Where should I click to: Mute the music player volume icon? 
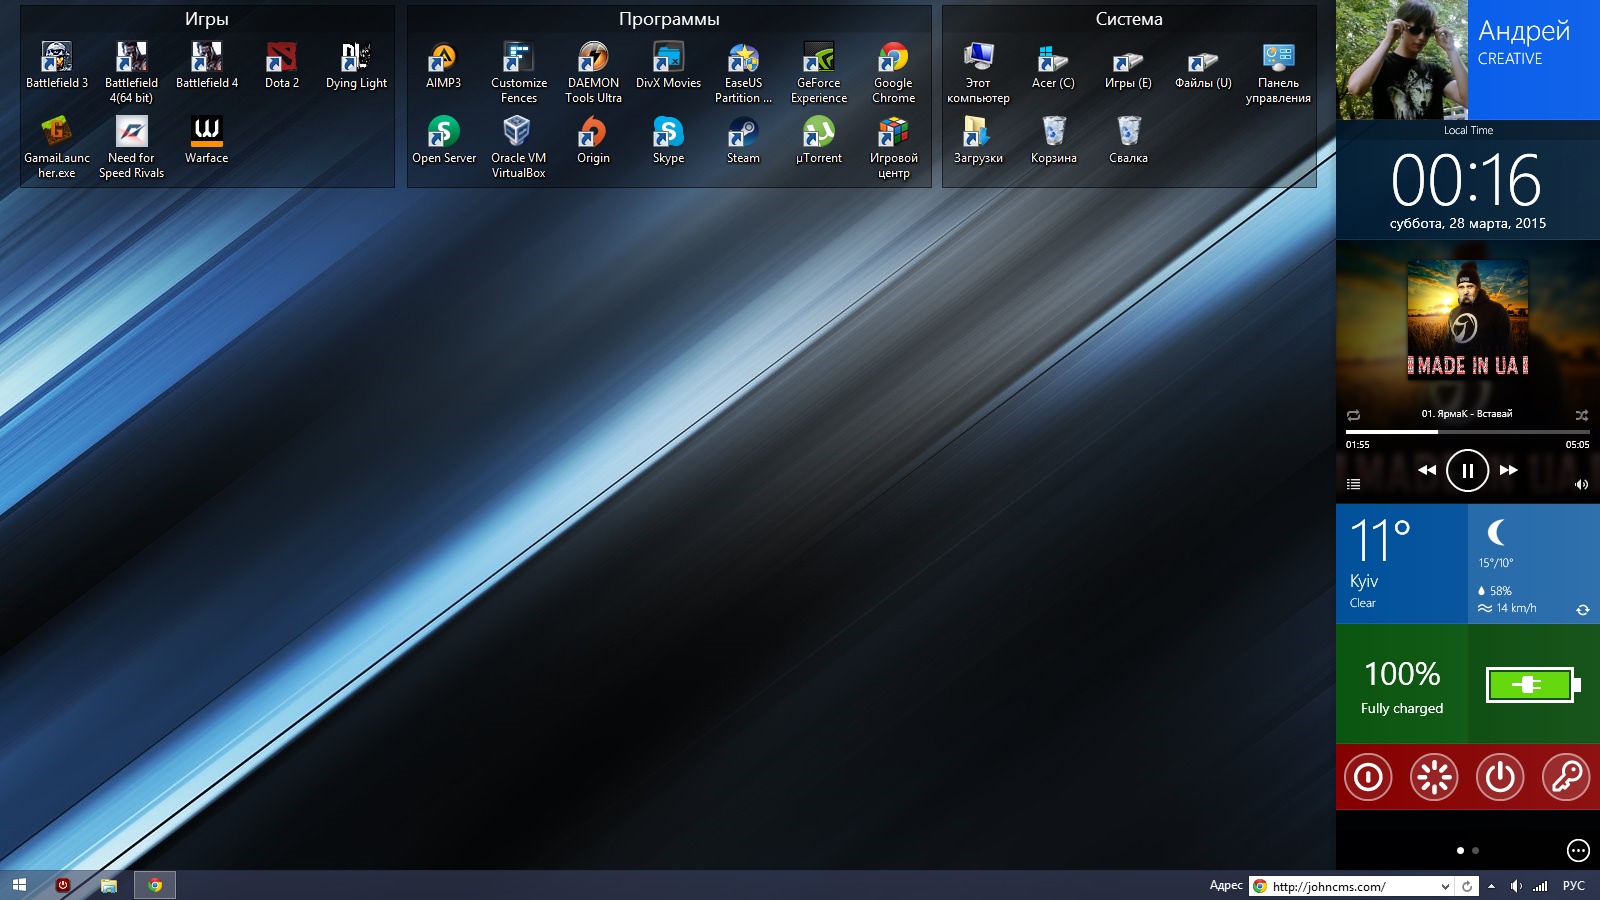point(1581,485)
